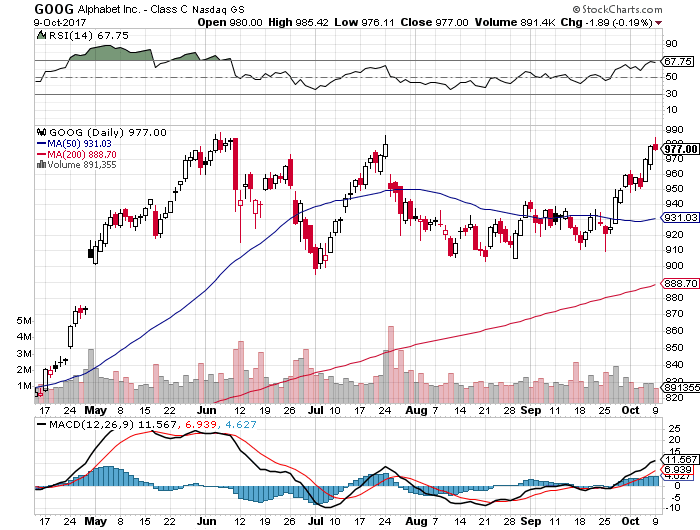Click the green RSI indicator icon
The height and width of the screenshot is (530, 700).
click(41, 35)
